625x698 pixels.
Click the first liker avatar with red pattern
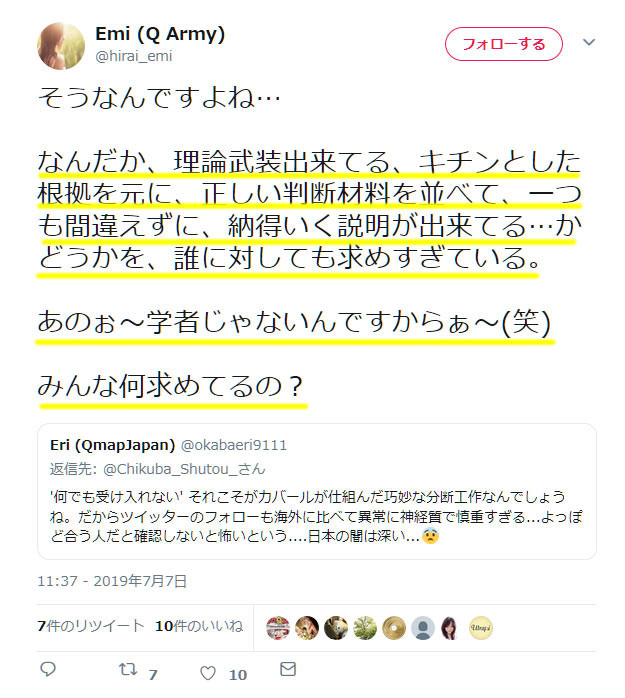278,628
